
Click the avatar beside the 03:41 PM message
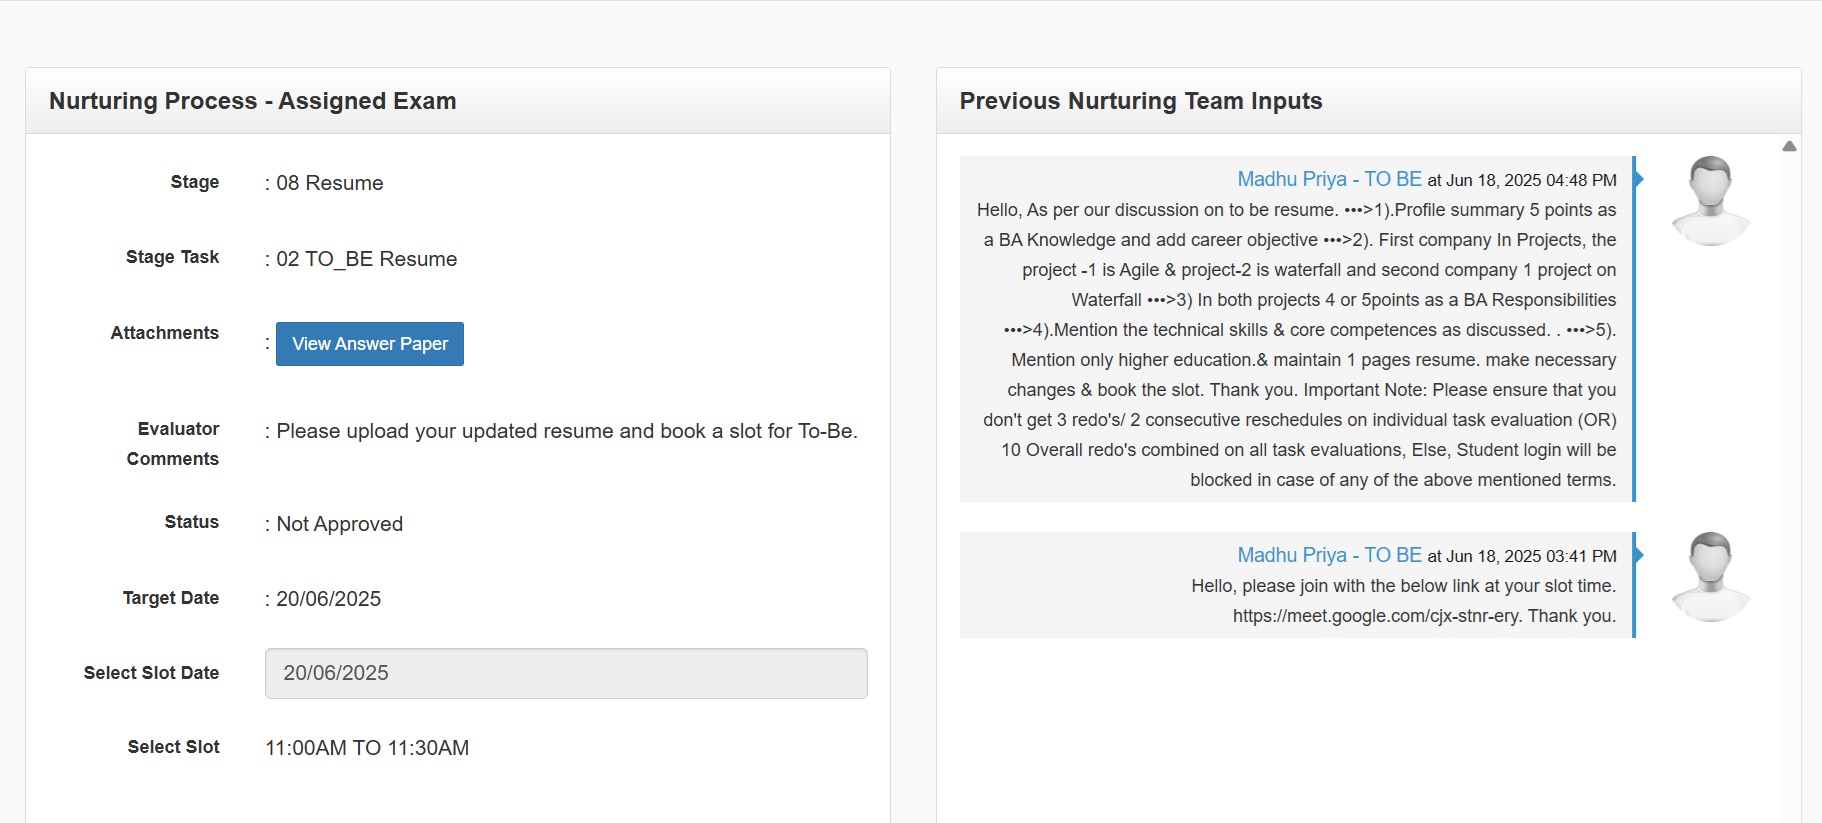(x=1710, y=576)
